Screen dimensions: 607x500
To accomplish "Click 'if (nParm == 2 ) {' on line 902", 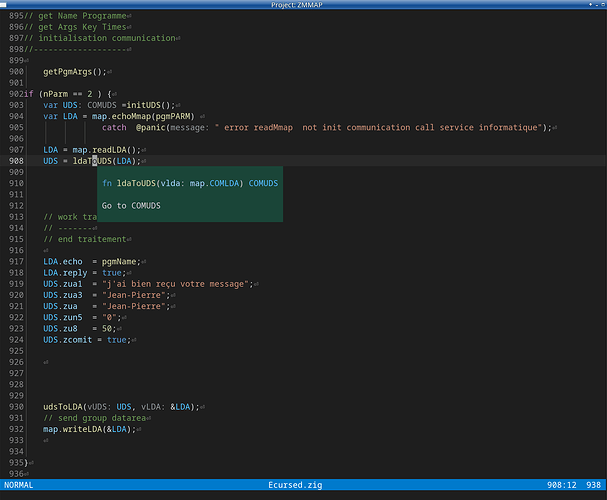I will (68, 94).
